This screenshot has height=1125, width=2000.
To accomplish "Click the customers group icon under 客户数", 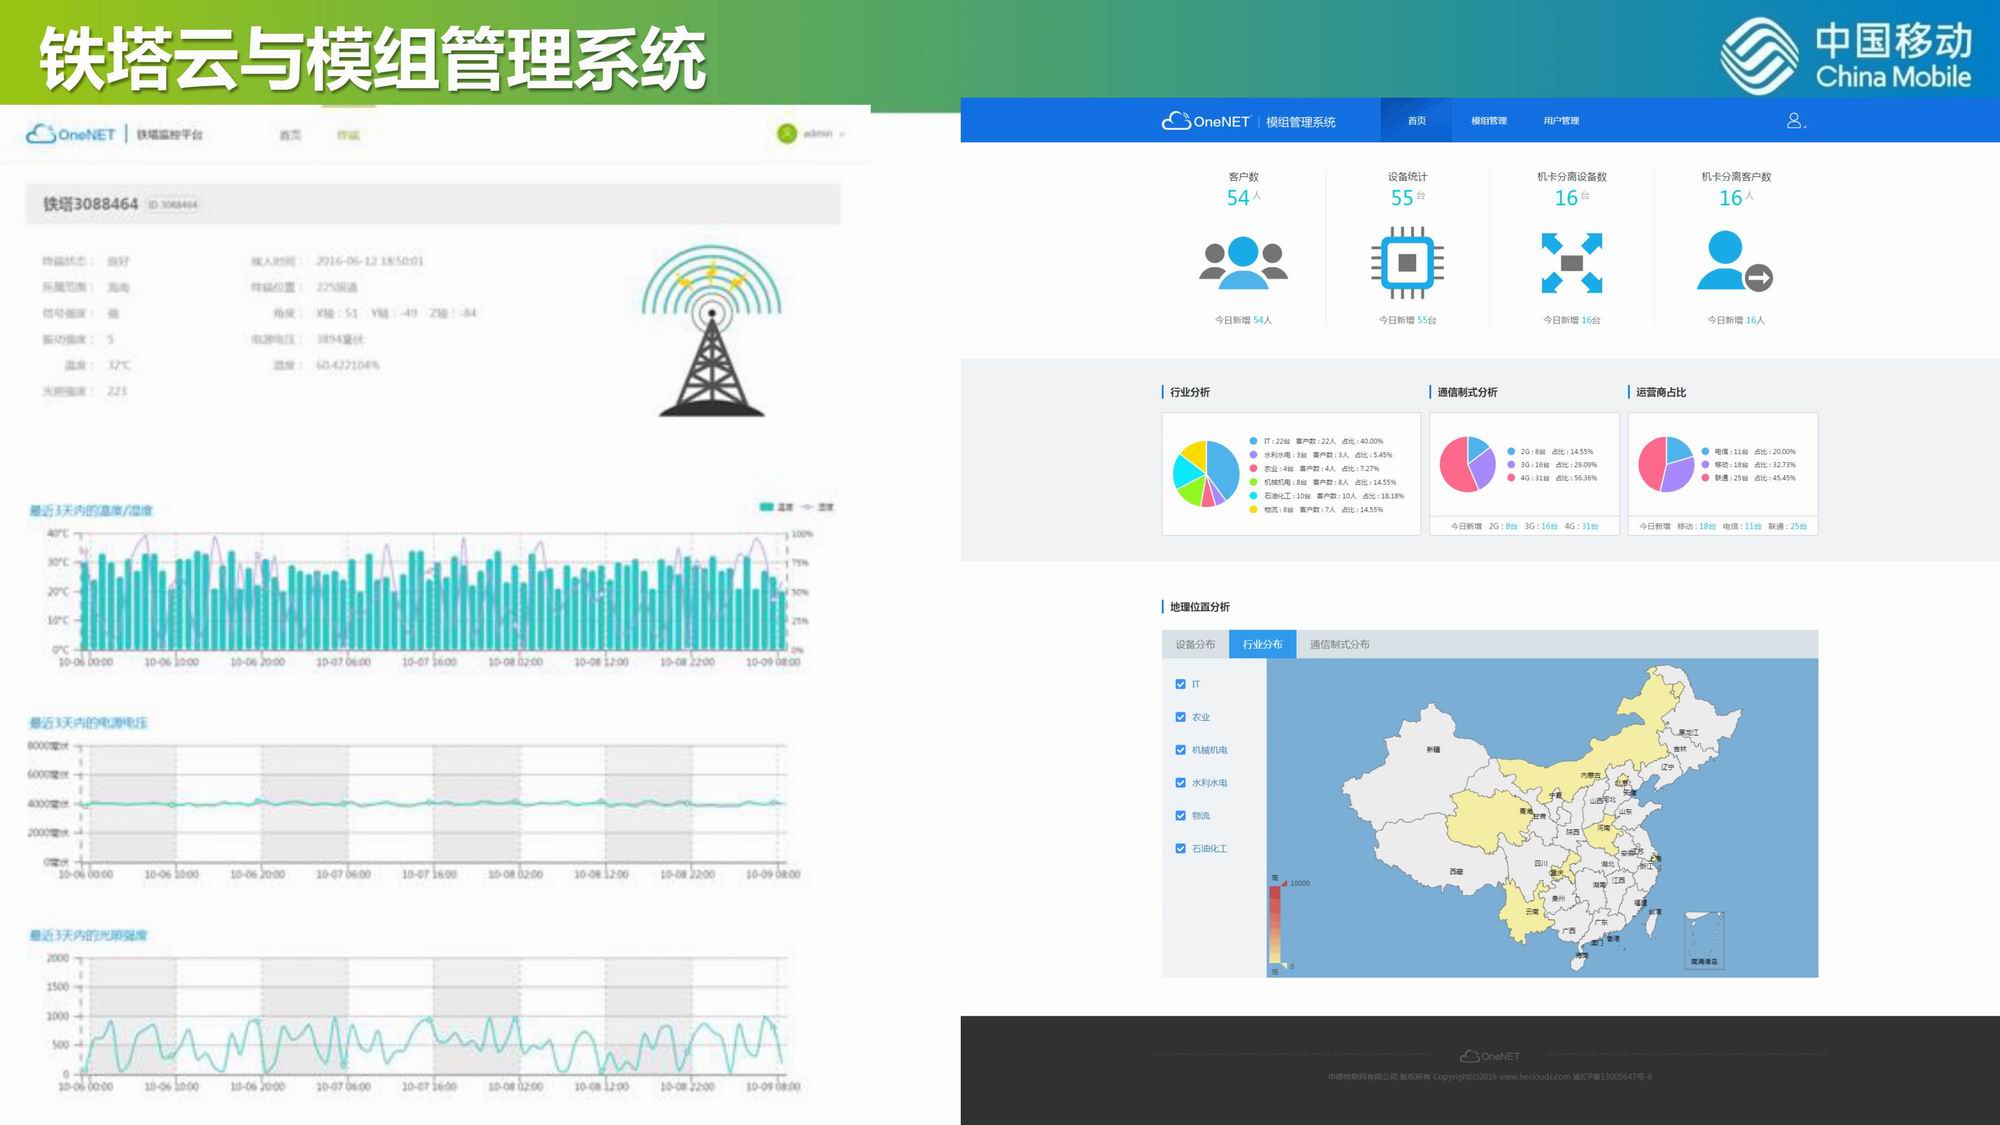I will click(1243, 263).
